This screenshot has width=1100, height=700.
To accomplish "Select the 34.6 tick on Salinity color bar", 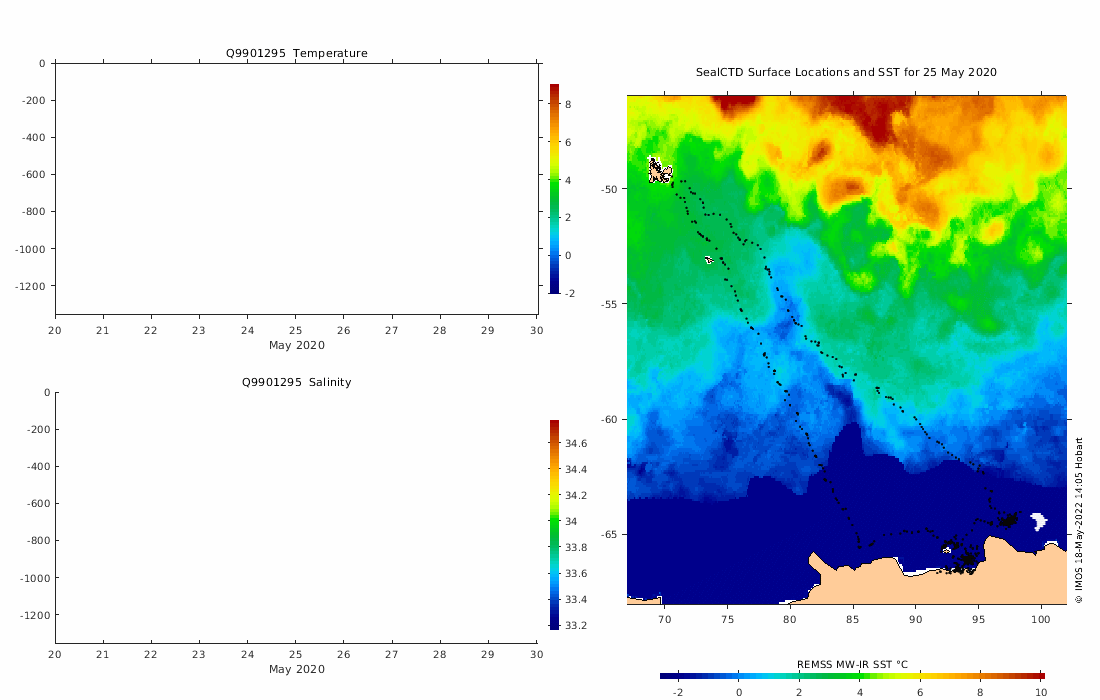I will click(x=576, y=443).
